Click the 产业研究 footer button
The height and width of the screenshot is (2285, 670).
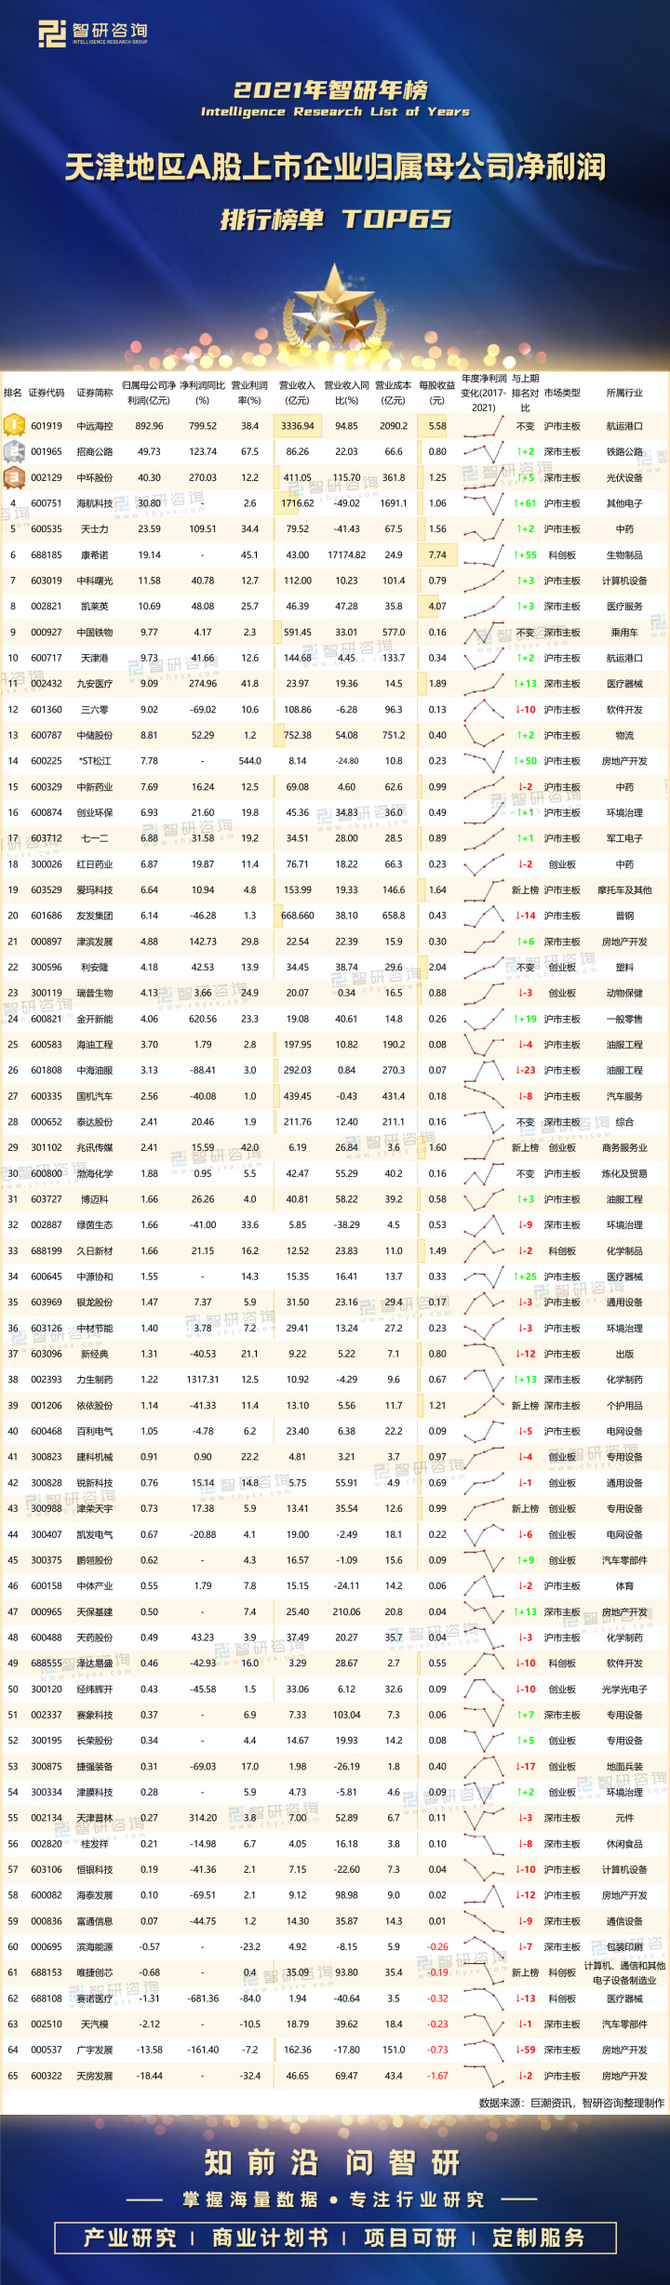(130, 2237)
